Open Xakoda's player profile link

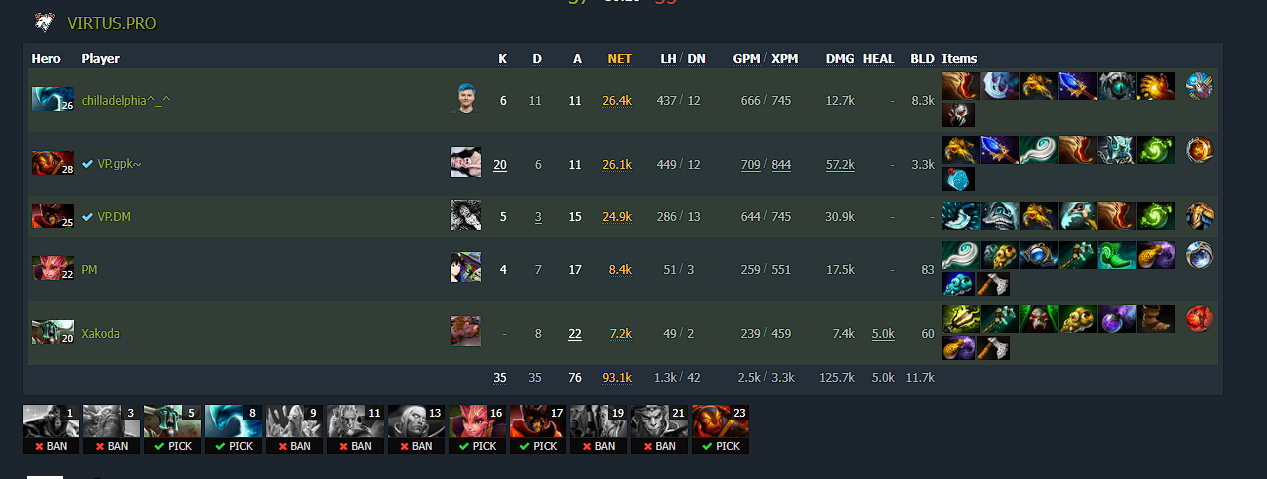point(100,333)
